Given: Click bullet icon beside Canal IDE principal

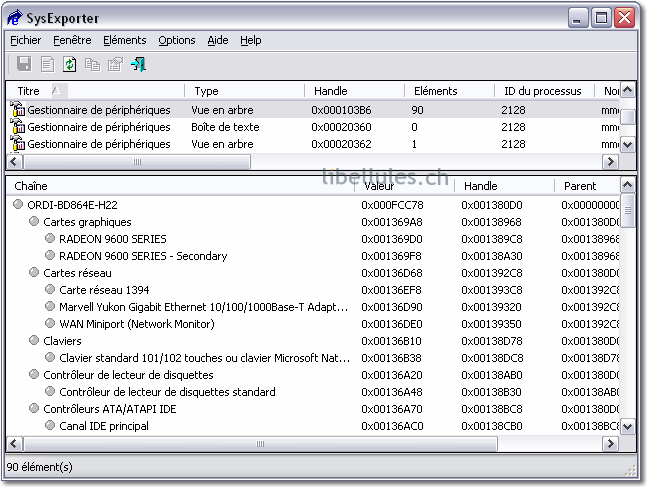Looking at the screenshot, I should pyautogui.click(x=50, y=425).
